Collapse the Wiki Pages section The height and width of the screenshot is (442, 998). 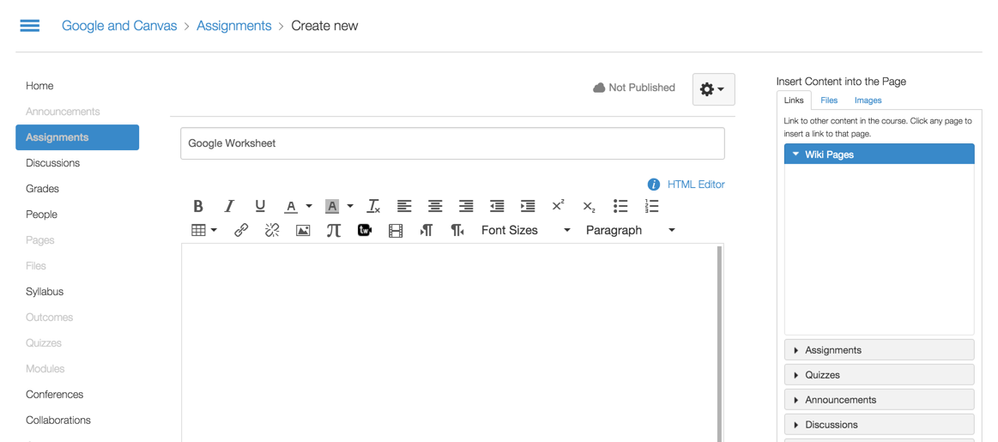[879, 154]
